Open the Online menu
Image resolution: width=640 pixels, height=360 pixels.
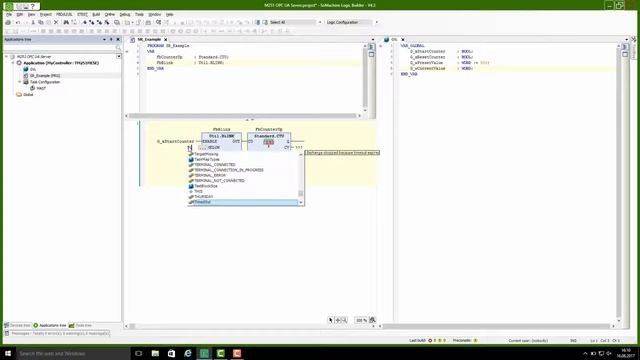[110, 14]
